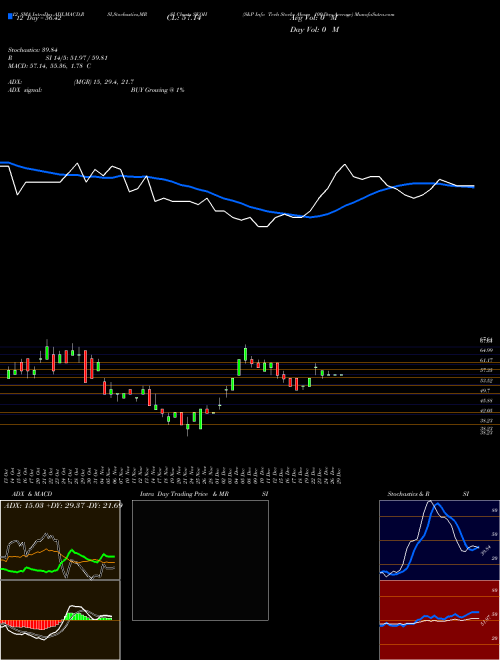Click the 61.17 price axis label

pyautogui.click(x=486, y=360)
